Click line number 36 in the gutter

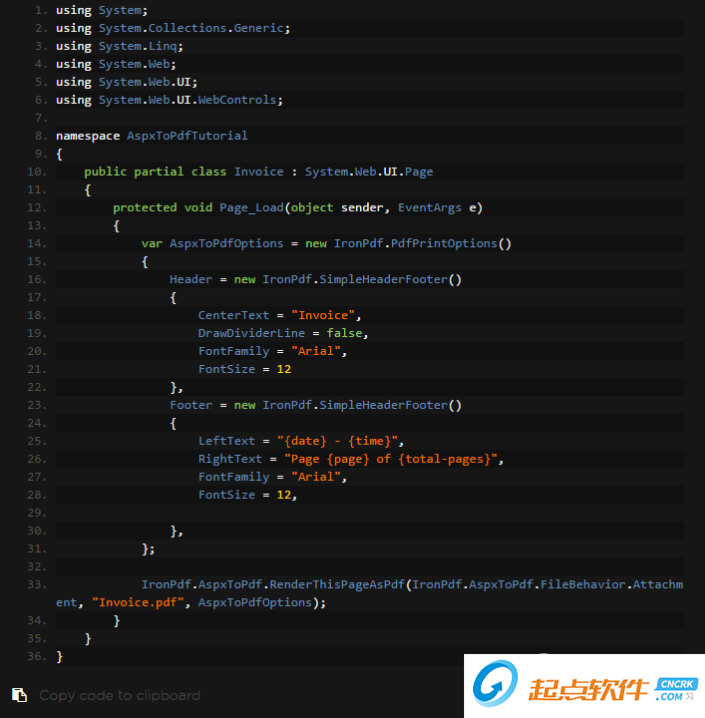click(35, 656)
